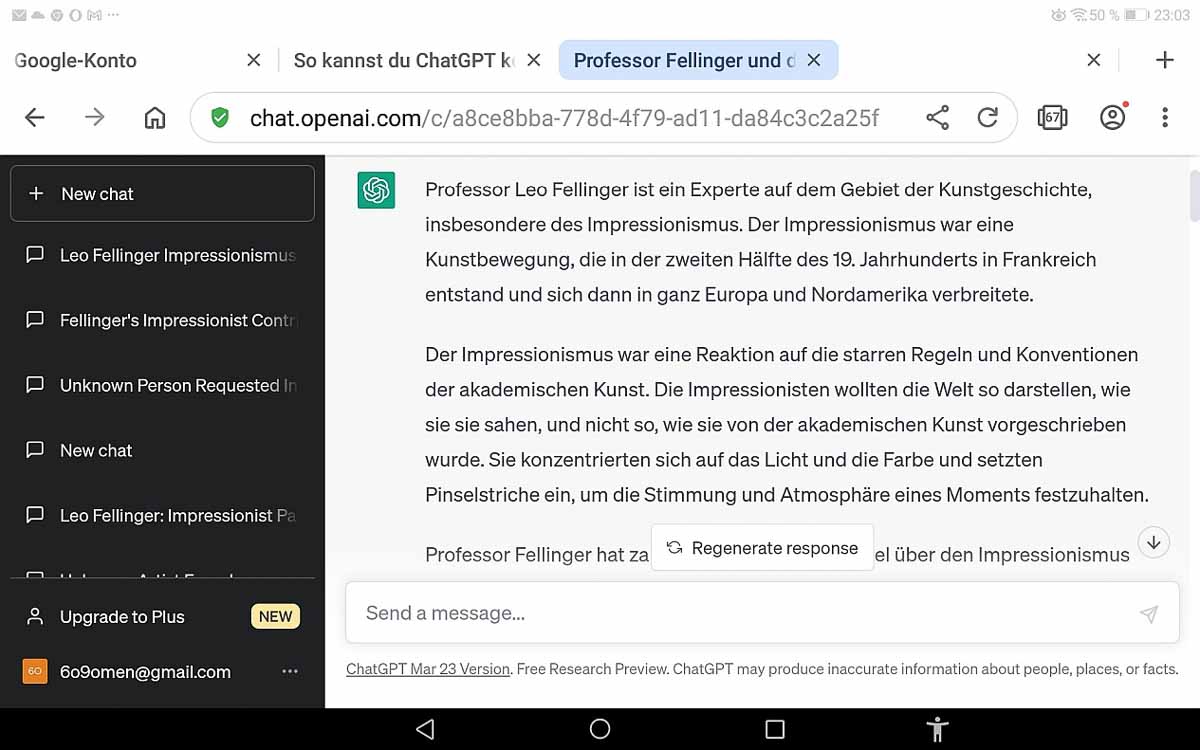Click the chat bubble icon beside 'Unknown Person Requested'
The height and width of the screenshot is (750, 1200).
coord(35,385)
